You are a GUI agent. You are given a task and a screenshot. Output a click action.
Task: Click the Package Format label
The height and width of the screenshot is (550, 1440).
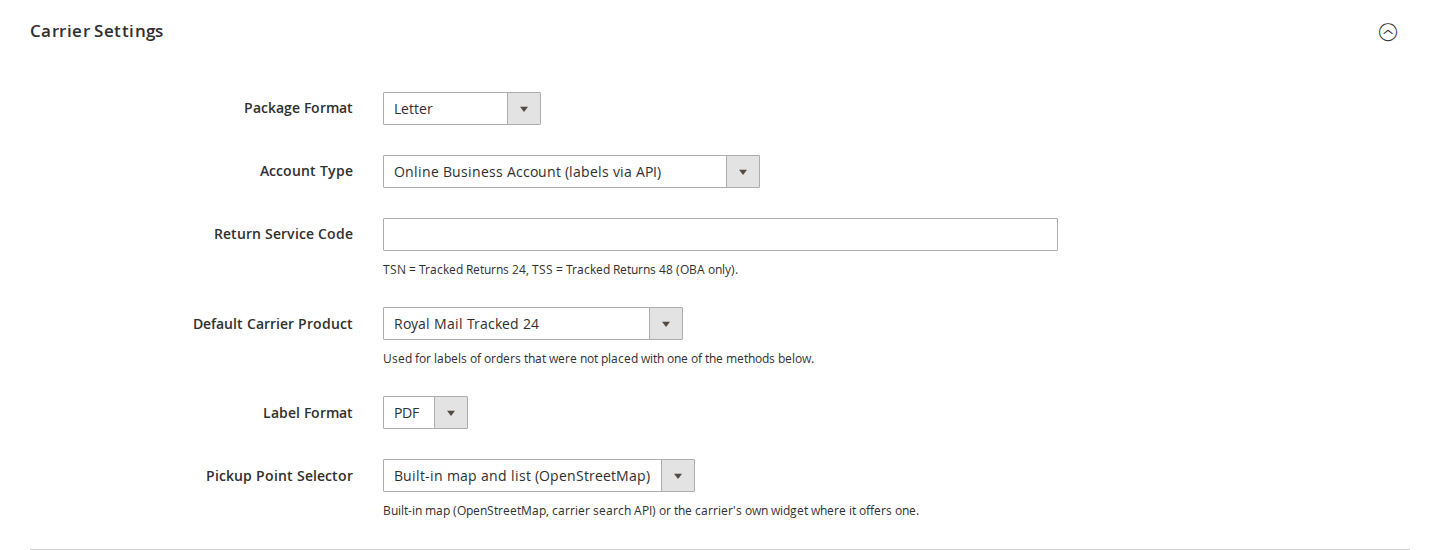click(298, 108)
